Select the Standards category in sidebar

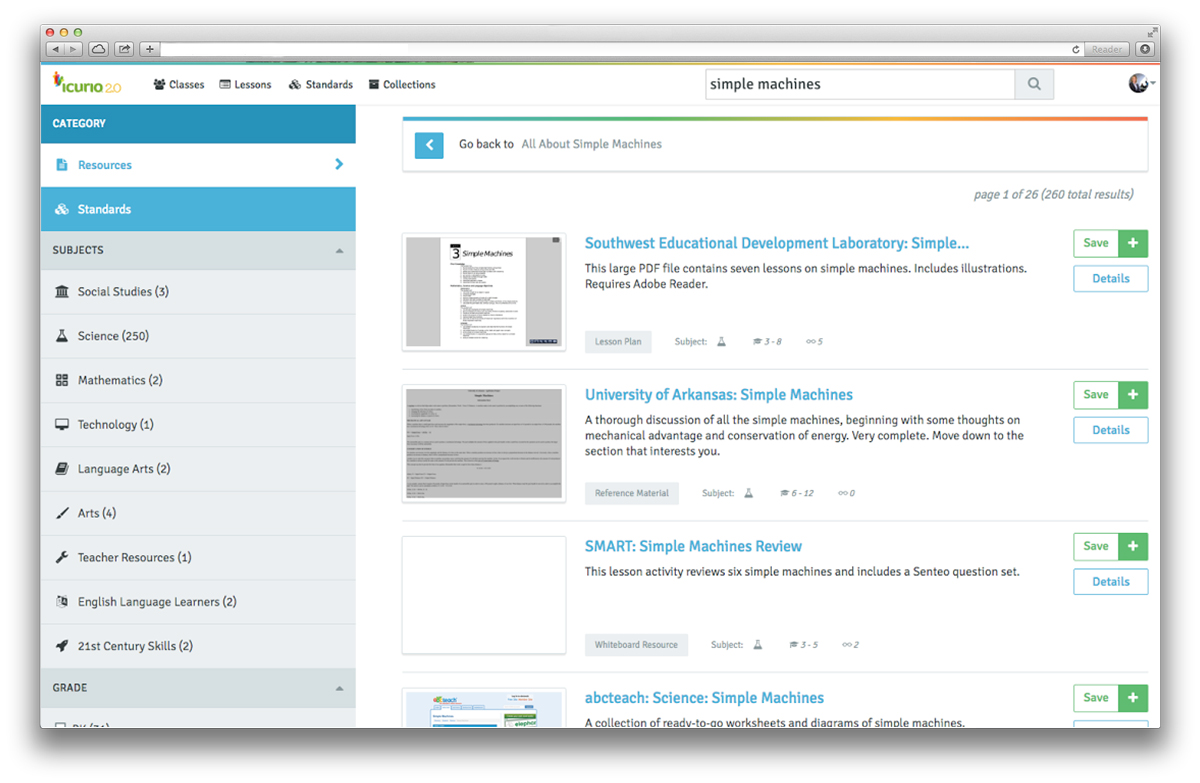[198, 209]
